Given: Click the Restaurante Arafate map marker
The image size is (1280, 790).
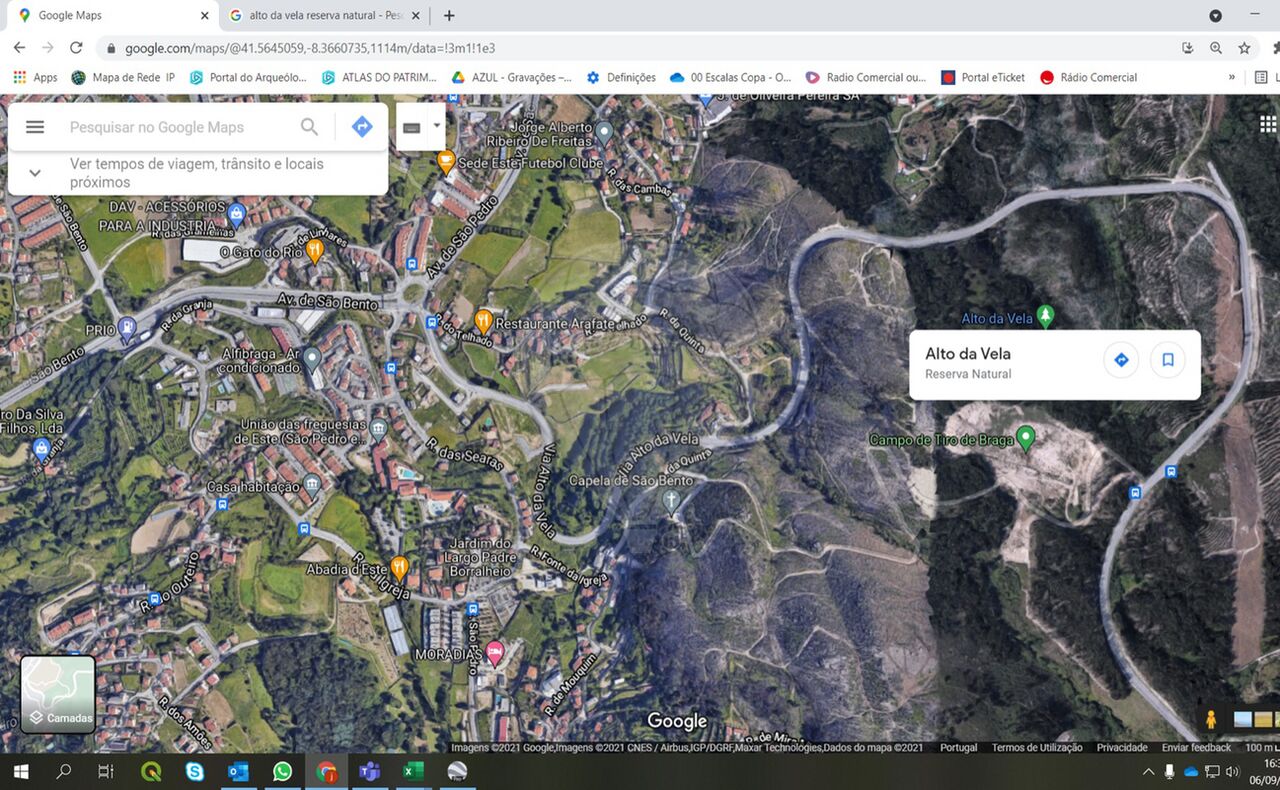Looking at the screenshot, I should click(483, 321).
